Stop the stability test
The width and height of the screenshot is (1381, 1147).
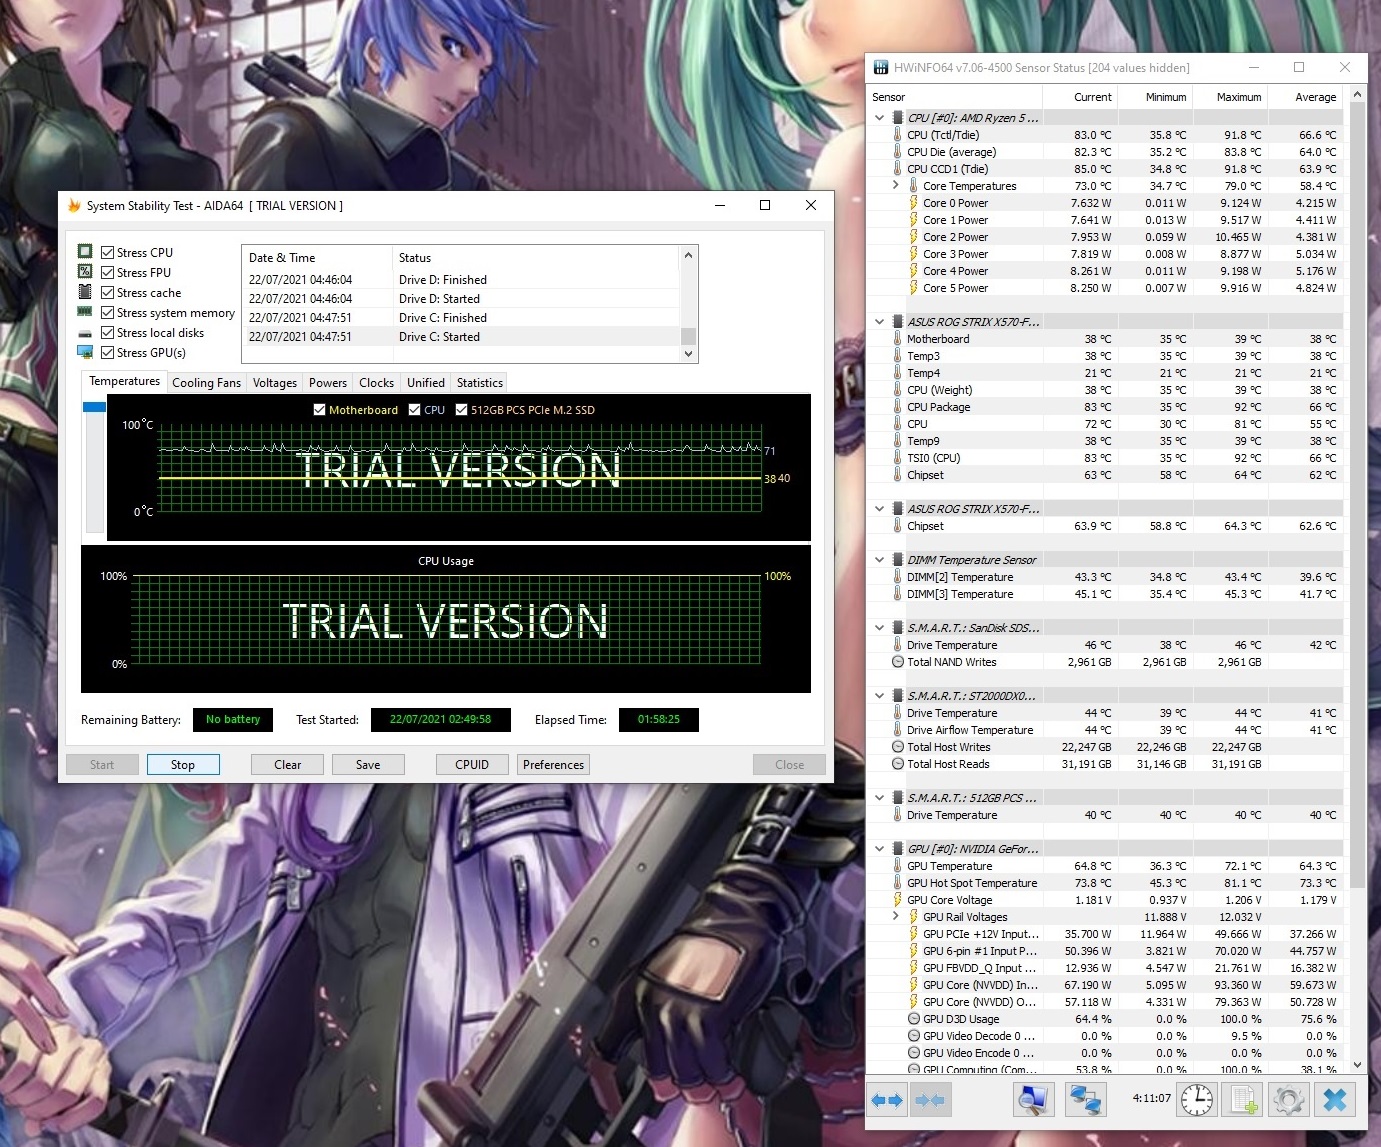point(183,765)
